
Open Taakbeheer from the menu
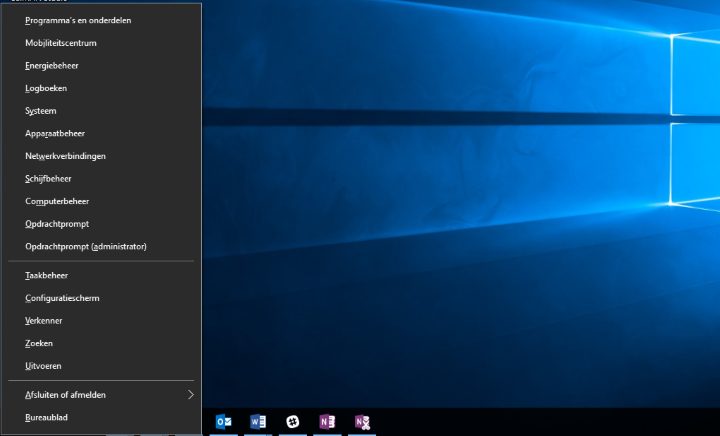coord(46,275)
